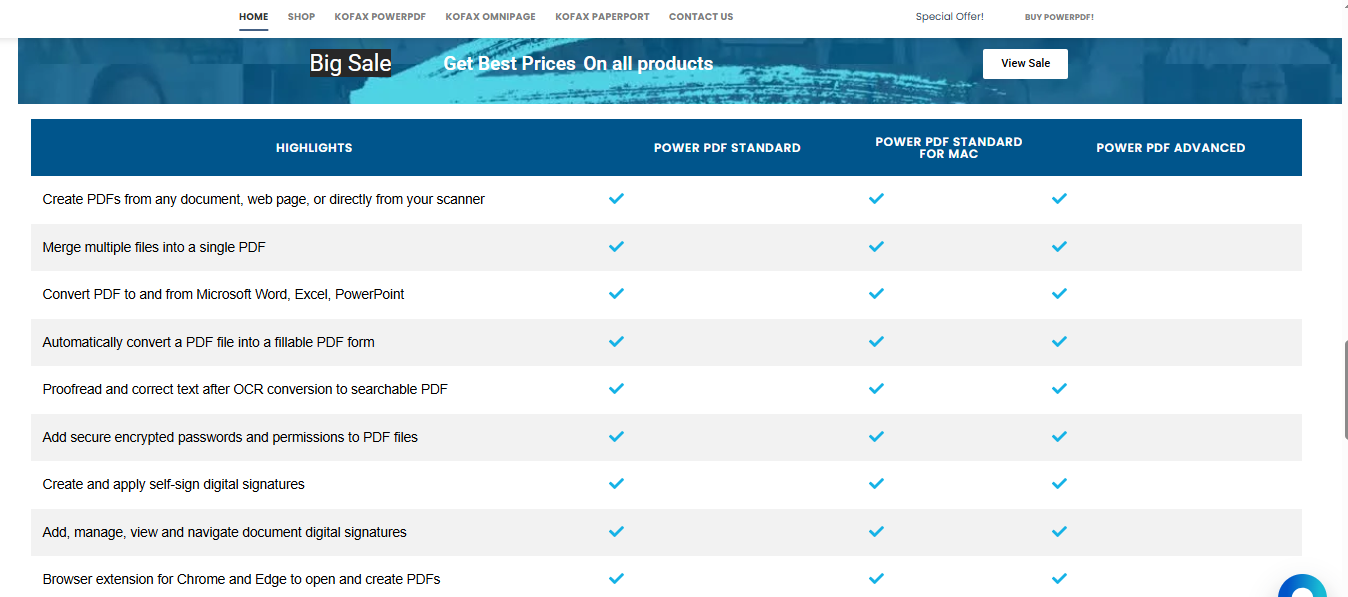This screenshot has width=1348, height=597.
Task: Click Automatically convert a PDF file text
Action: [x=208, y=342]
